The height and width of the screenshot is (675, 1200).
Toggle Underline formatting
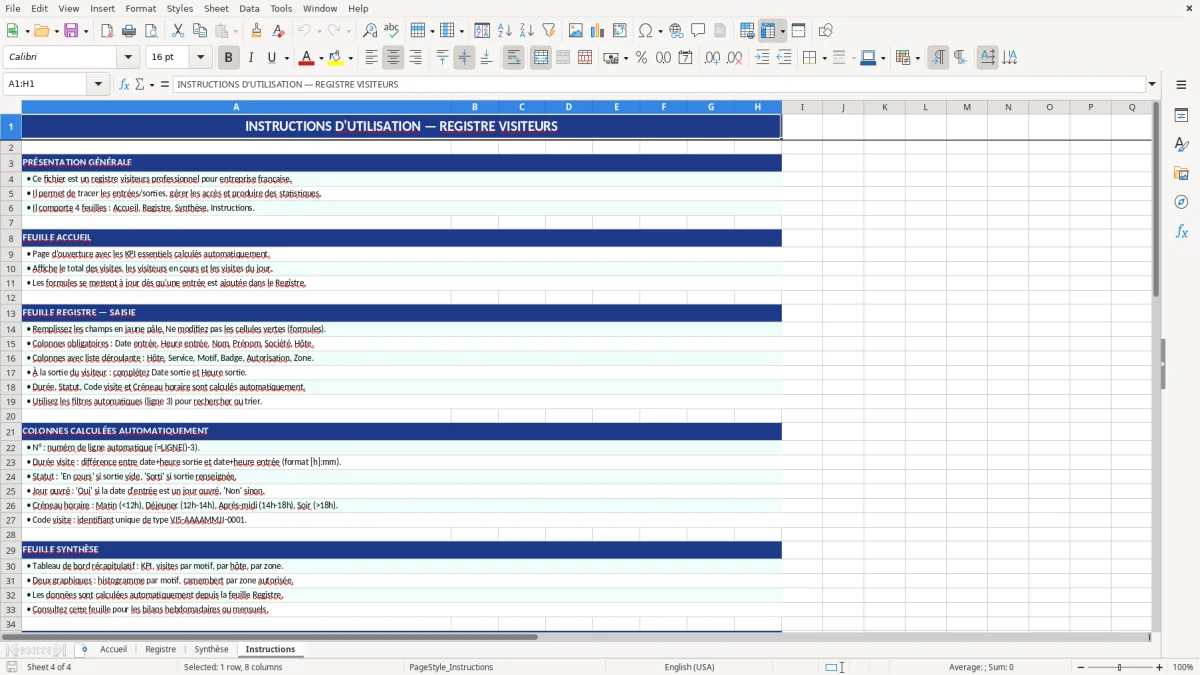[272, 58]
